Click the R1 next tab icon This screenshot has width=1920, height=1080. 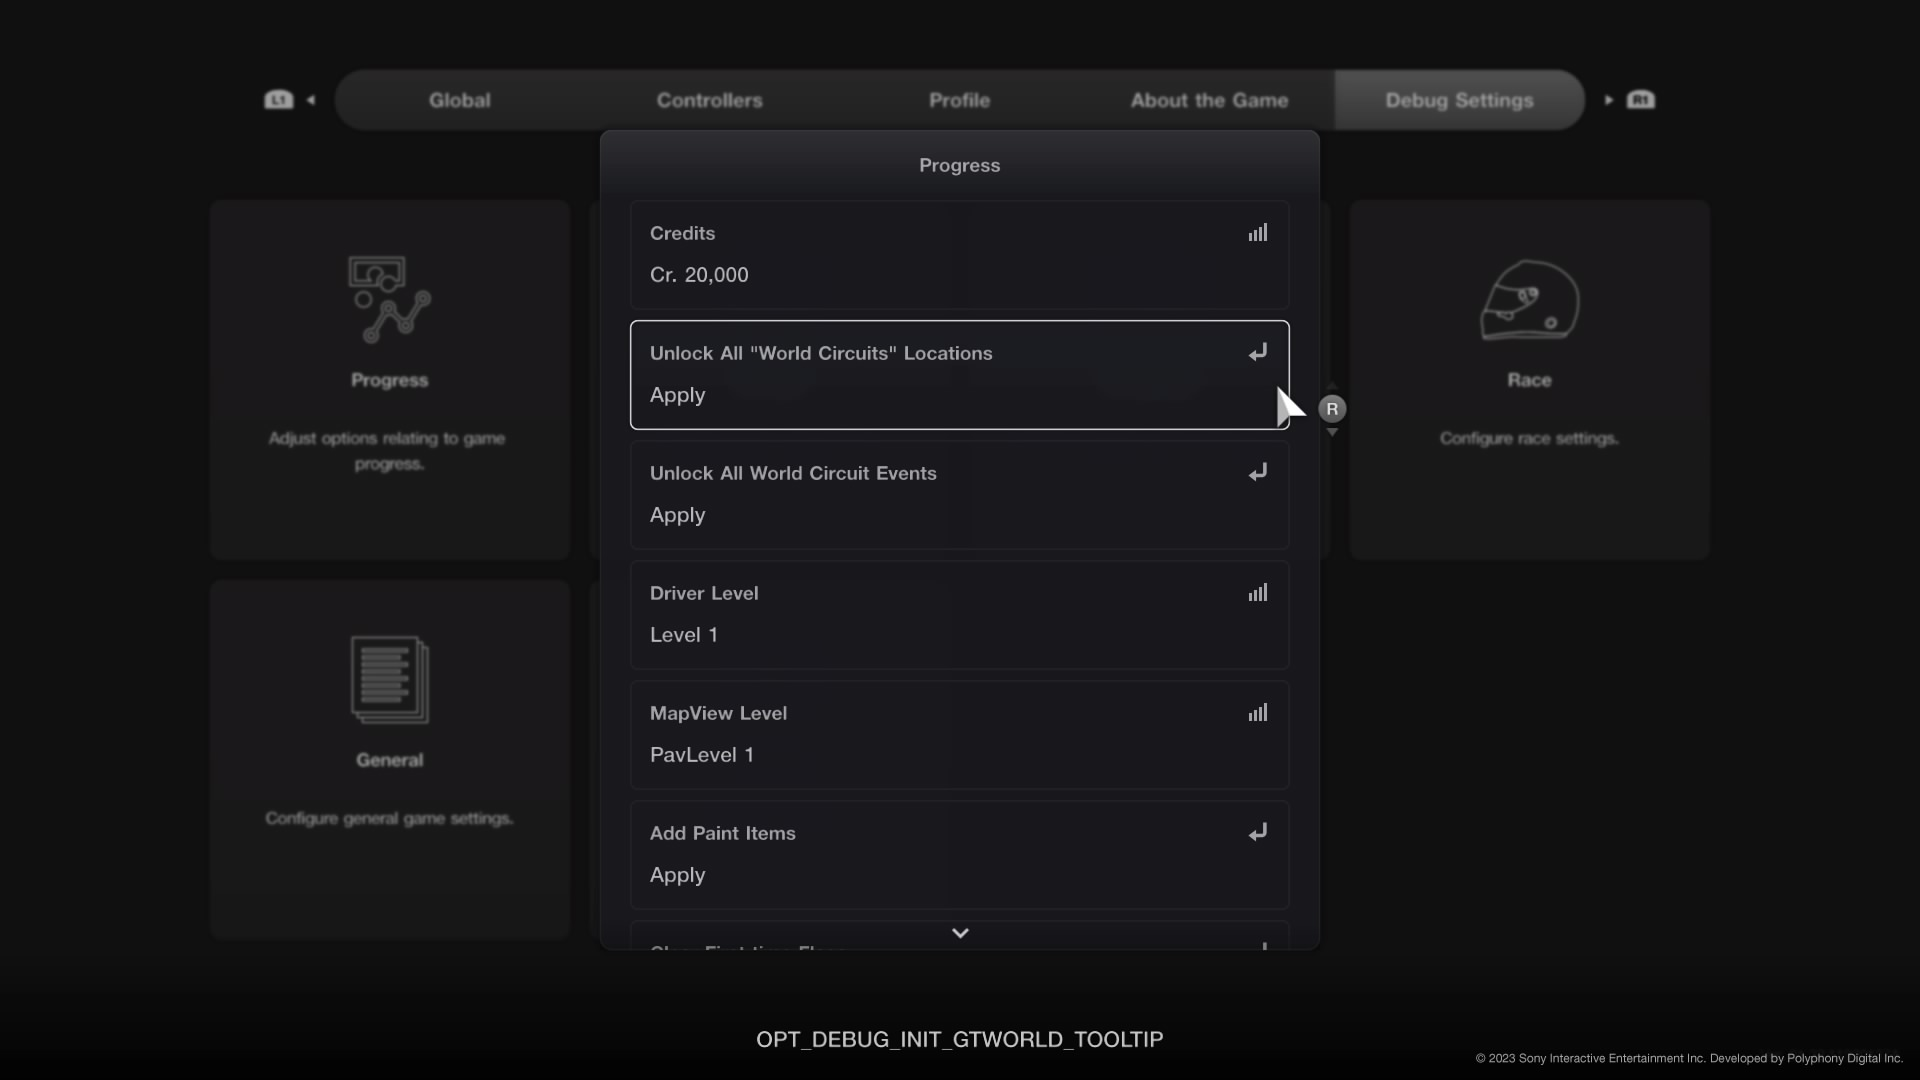pos(1641,100)
